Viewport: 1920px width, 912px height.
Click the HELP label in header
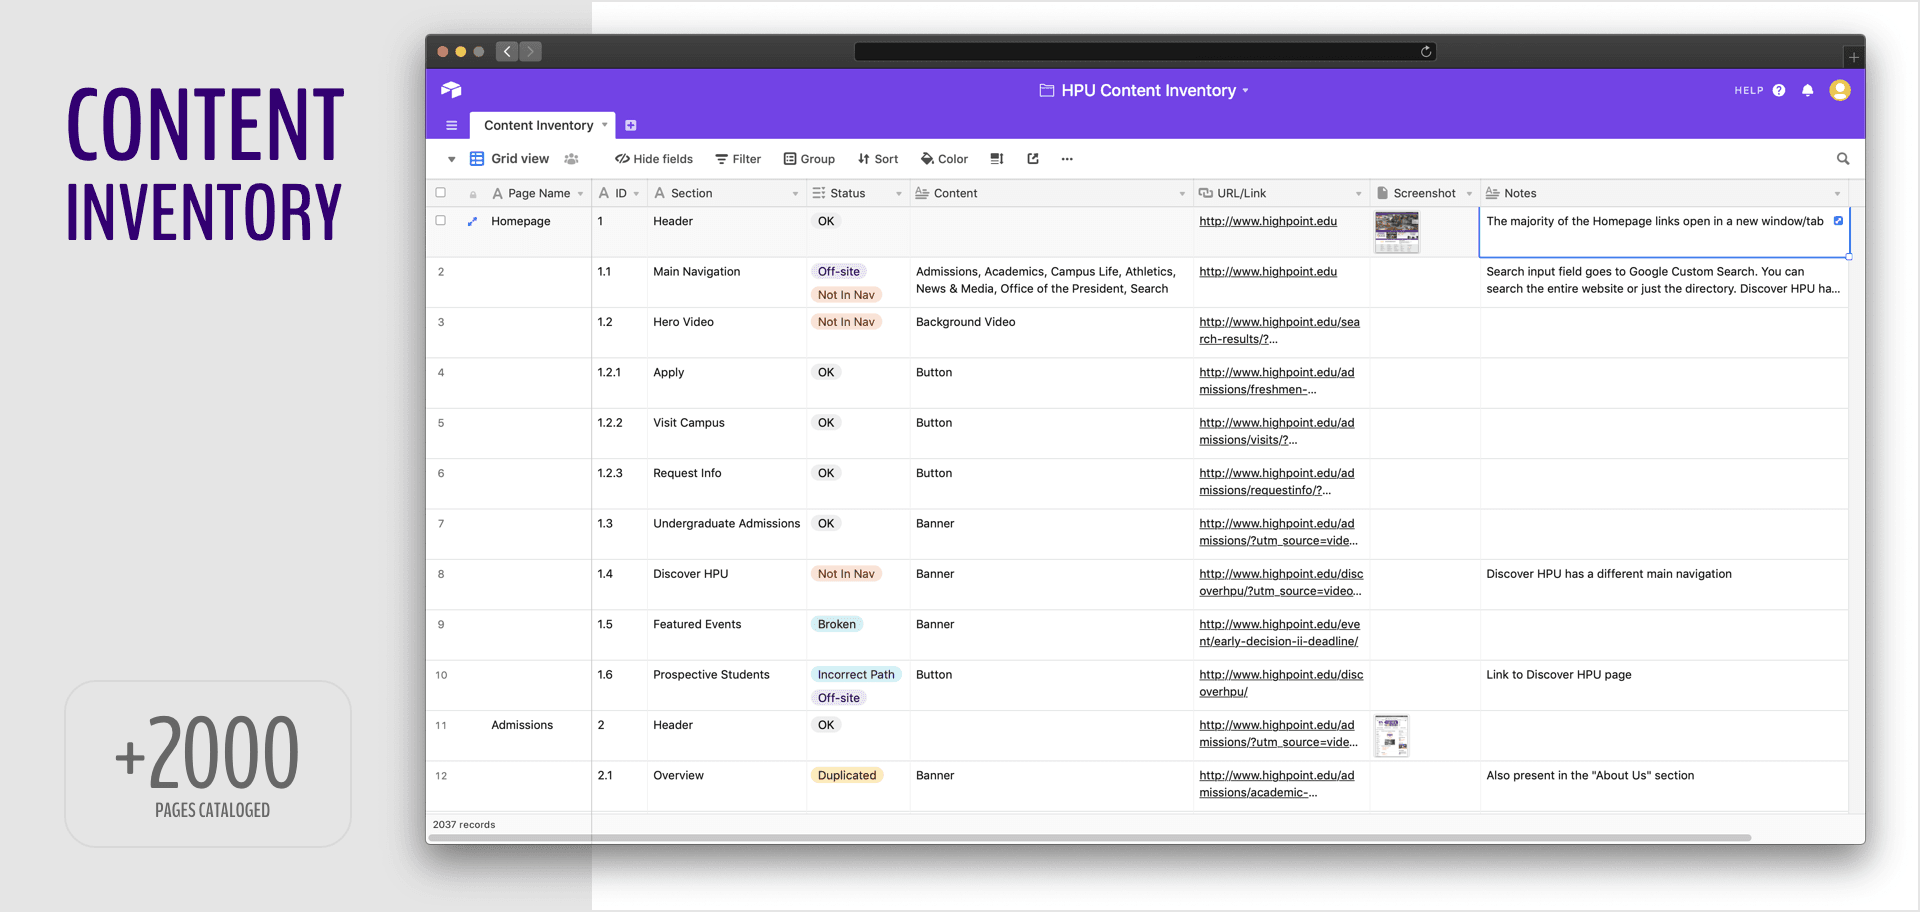tap(1749, 90)
